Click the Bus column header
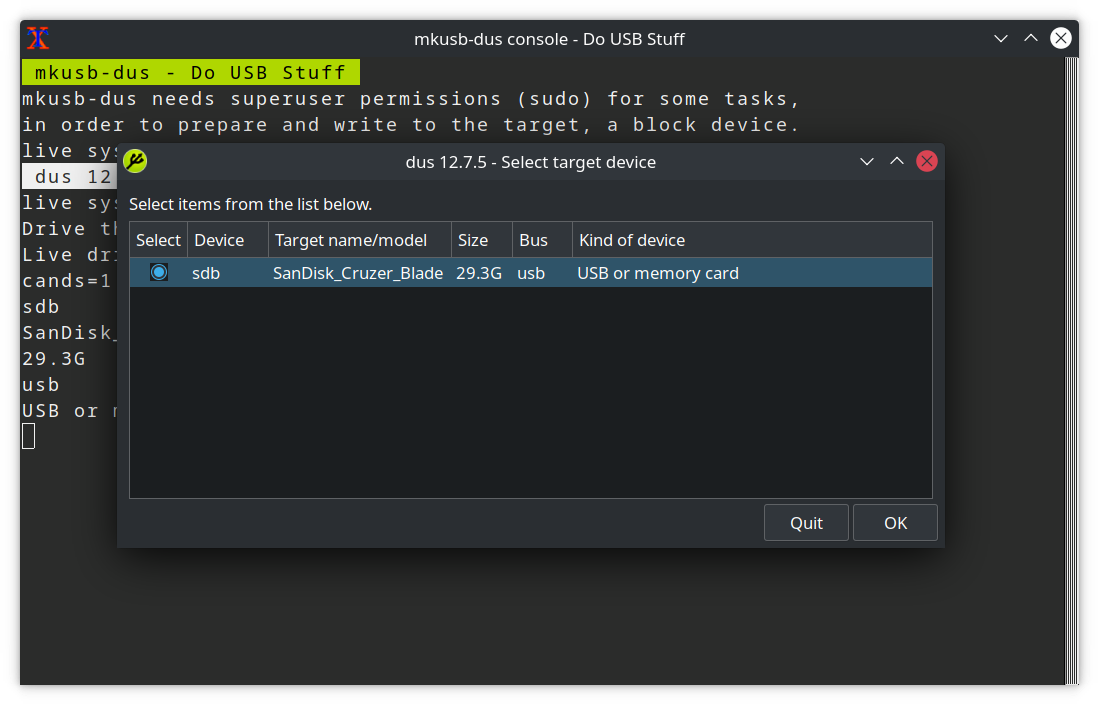 coord(534,240)
